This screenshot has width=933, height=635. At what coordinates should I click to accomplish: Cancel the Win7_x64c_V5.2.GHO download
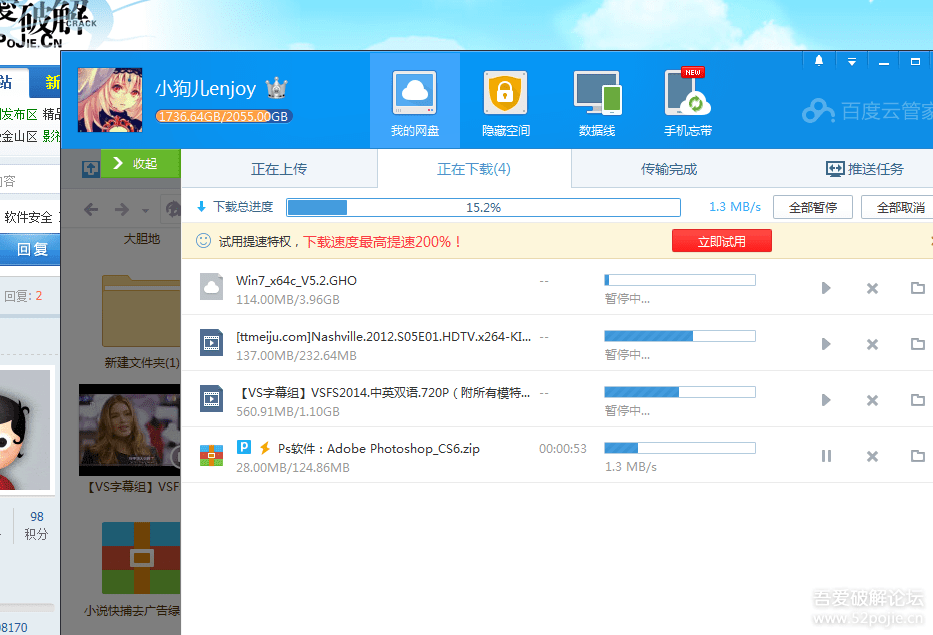[x=872, y=288]
